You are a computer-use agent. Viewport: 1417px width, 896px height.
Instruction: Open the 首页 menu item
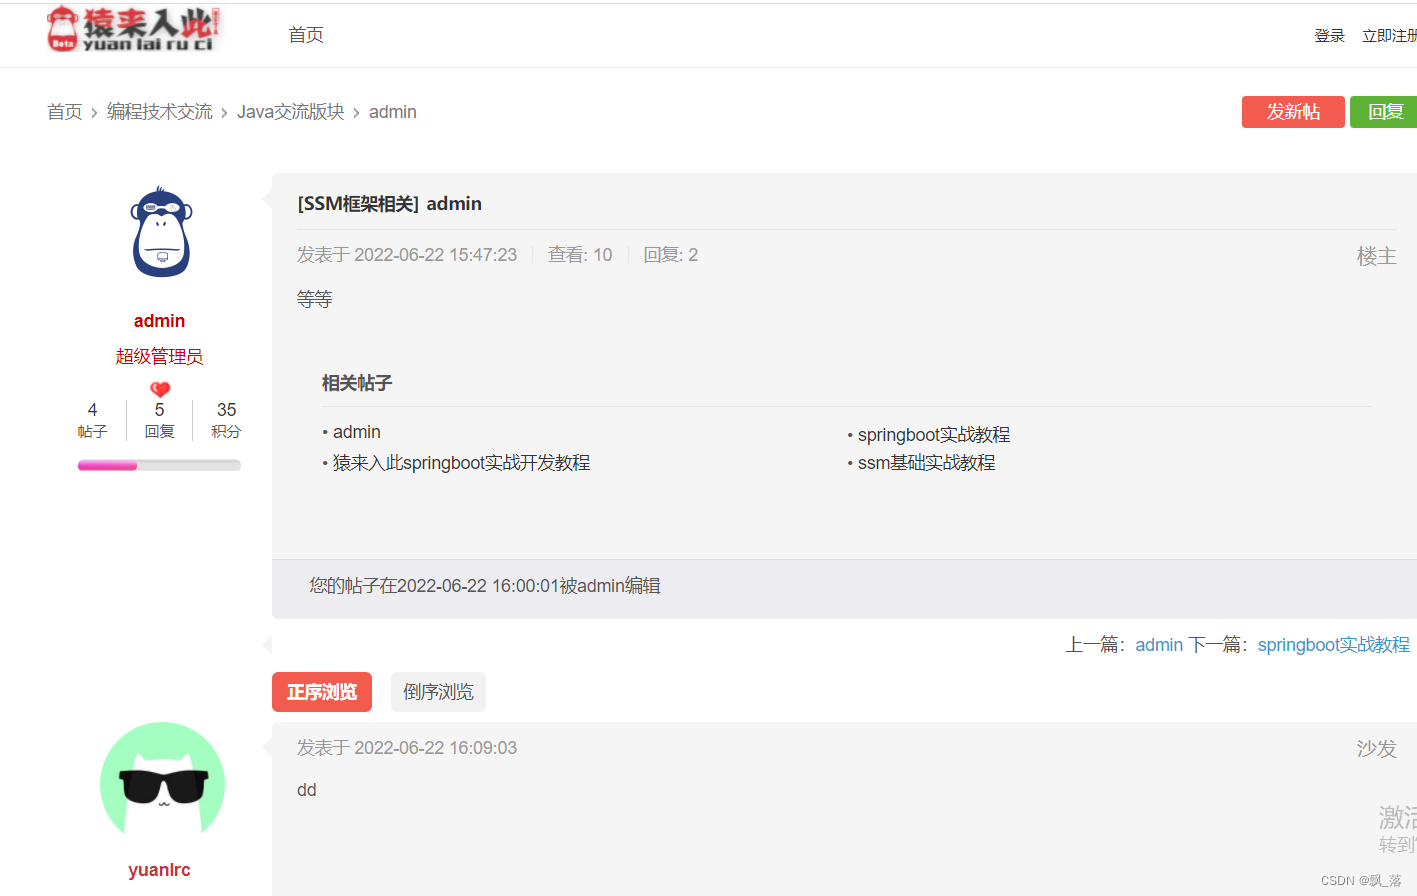pos(304,35)
